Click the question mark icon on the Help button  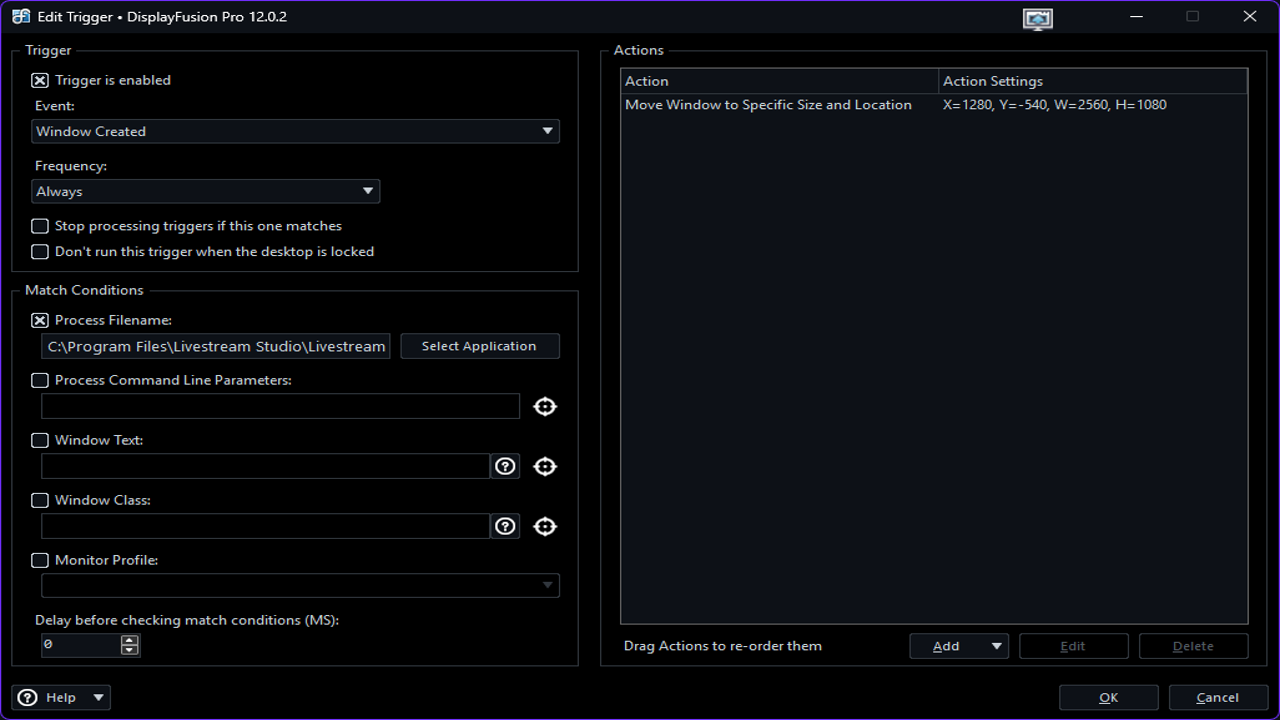[x=28, y=697]
